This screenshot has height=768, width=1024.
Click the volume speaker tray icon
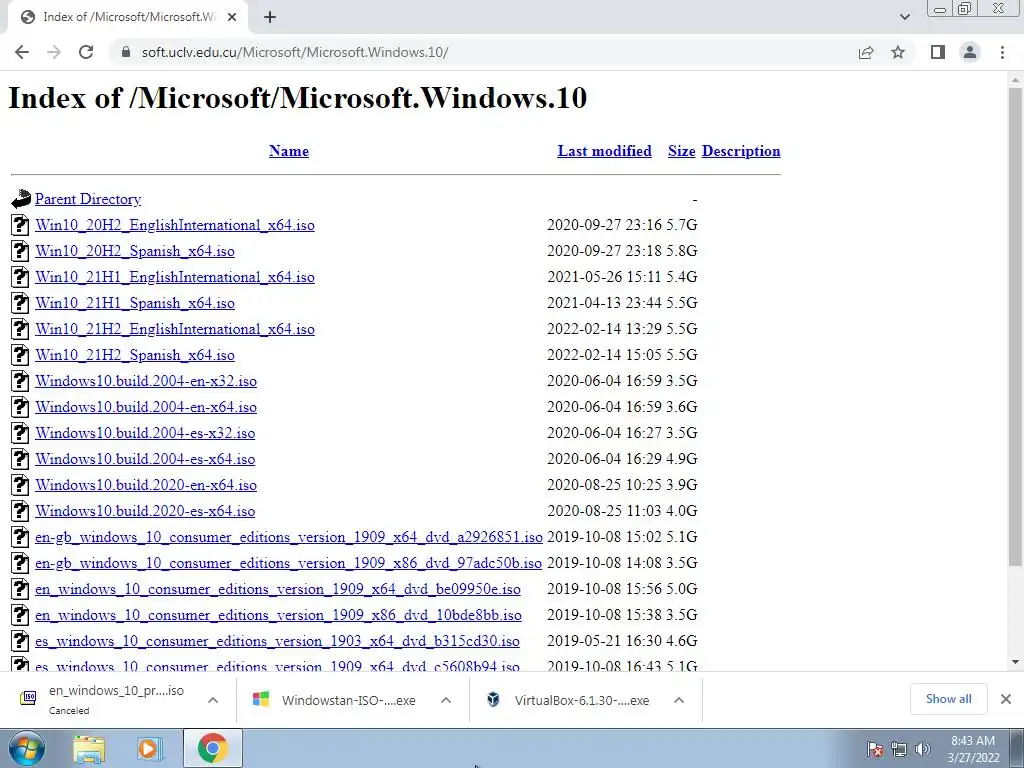pos(922,749)
